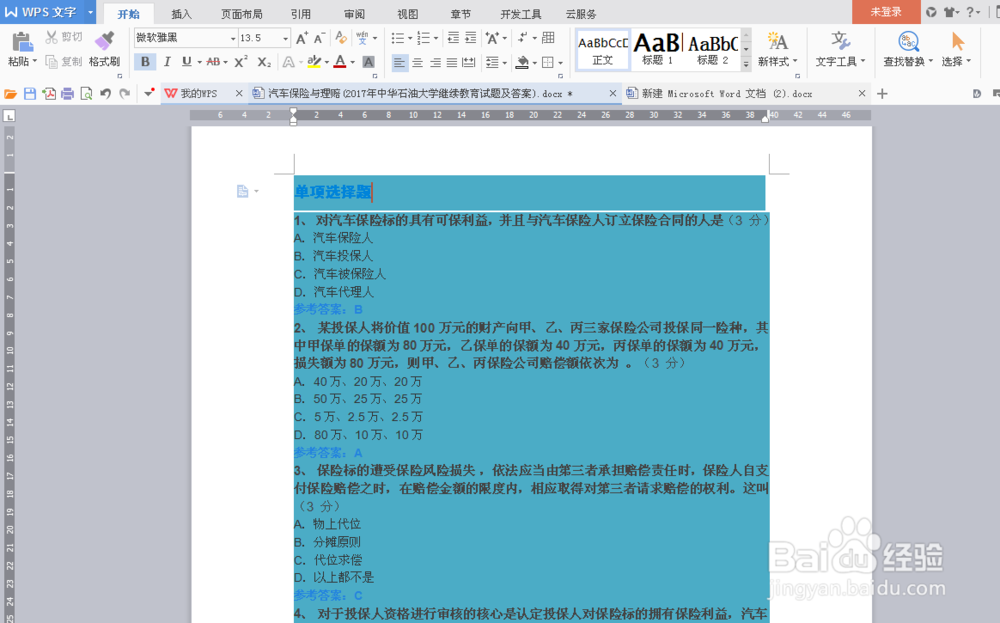Apply superscript formatting
Viewport: 1000px width, 623px height.
239,61
